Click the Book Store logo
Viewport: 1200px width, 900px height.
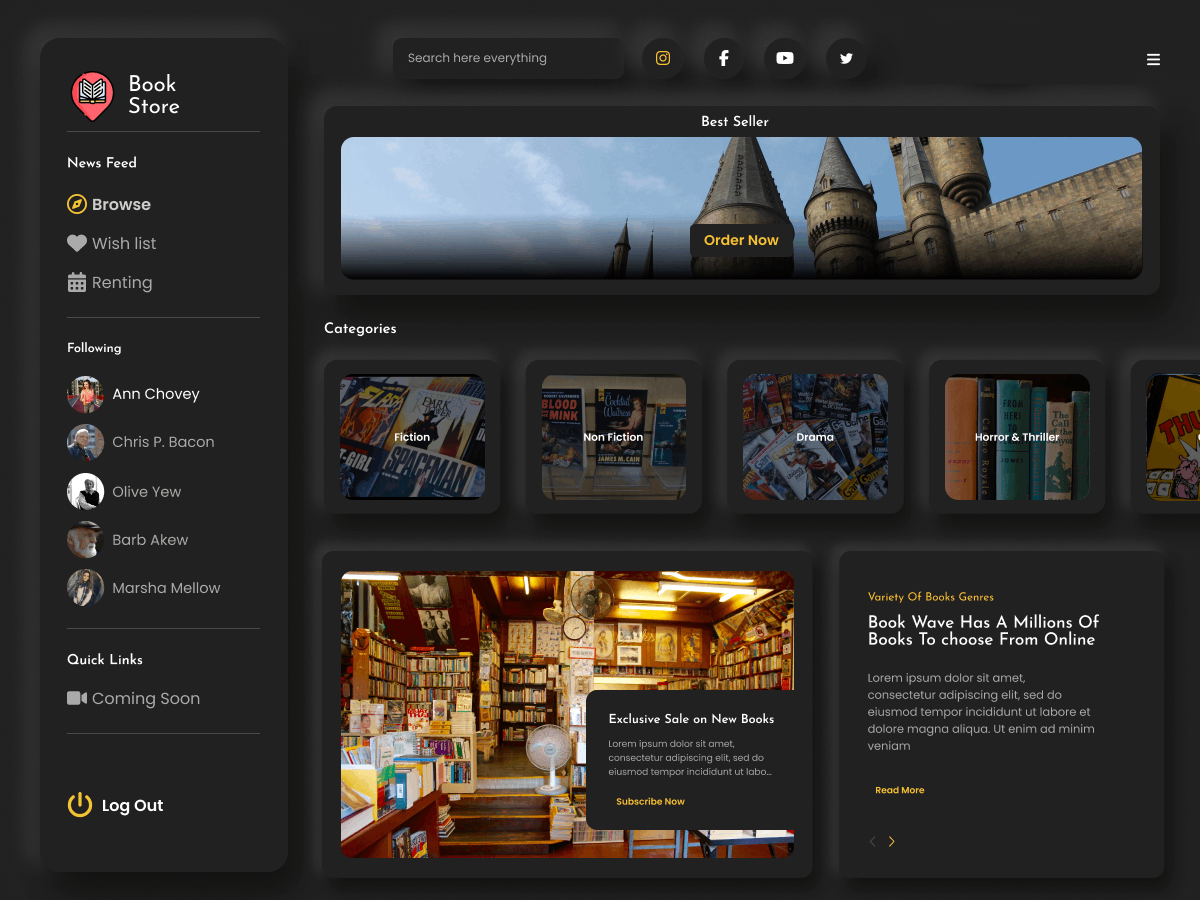click(x=92, y=96)
